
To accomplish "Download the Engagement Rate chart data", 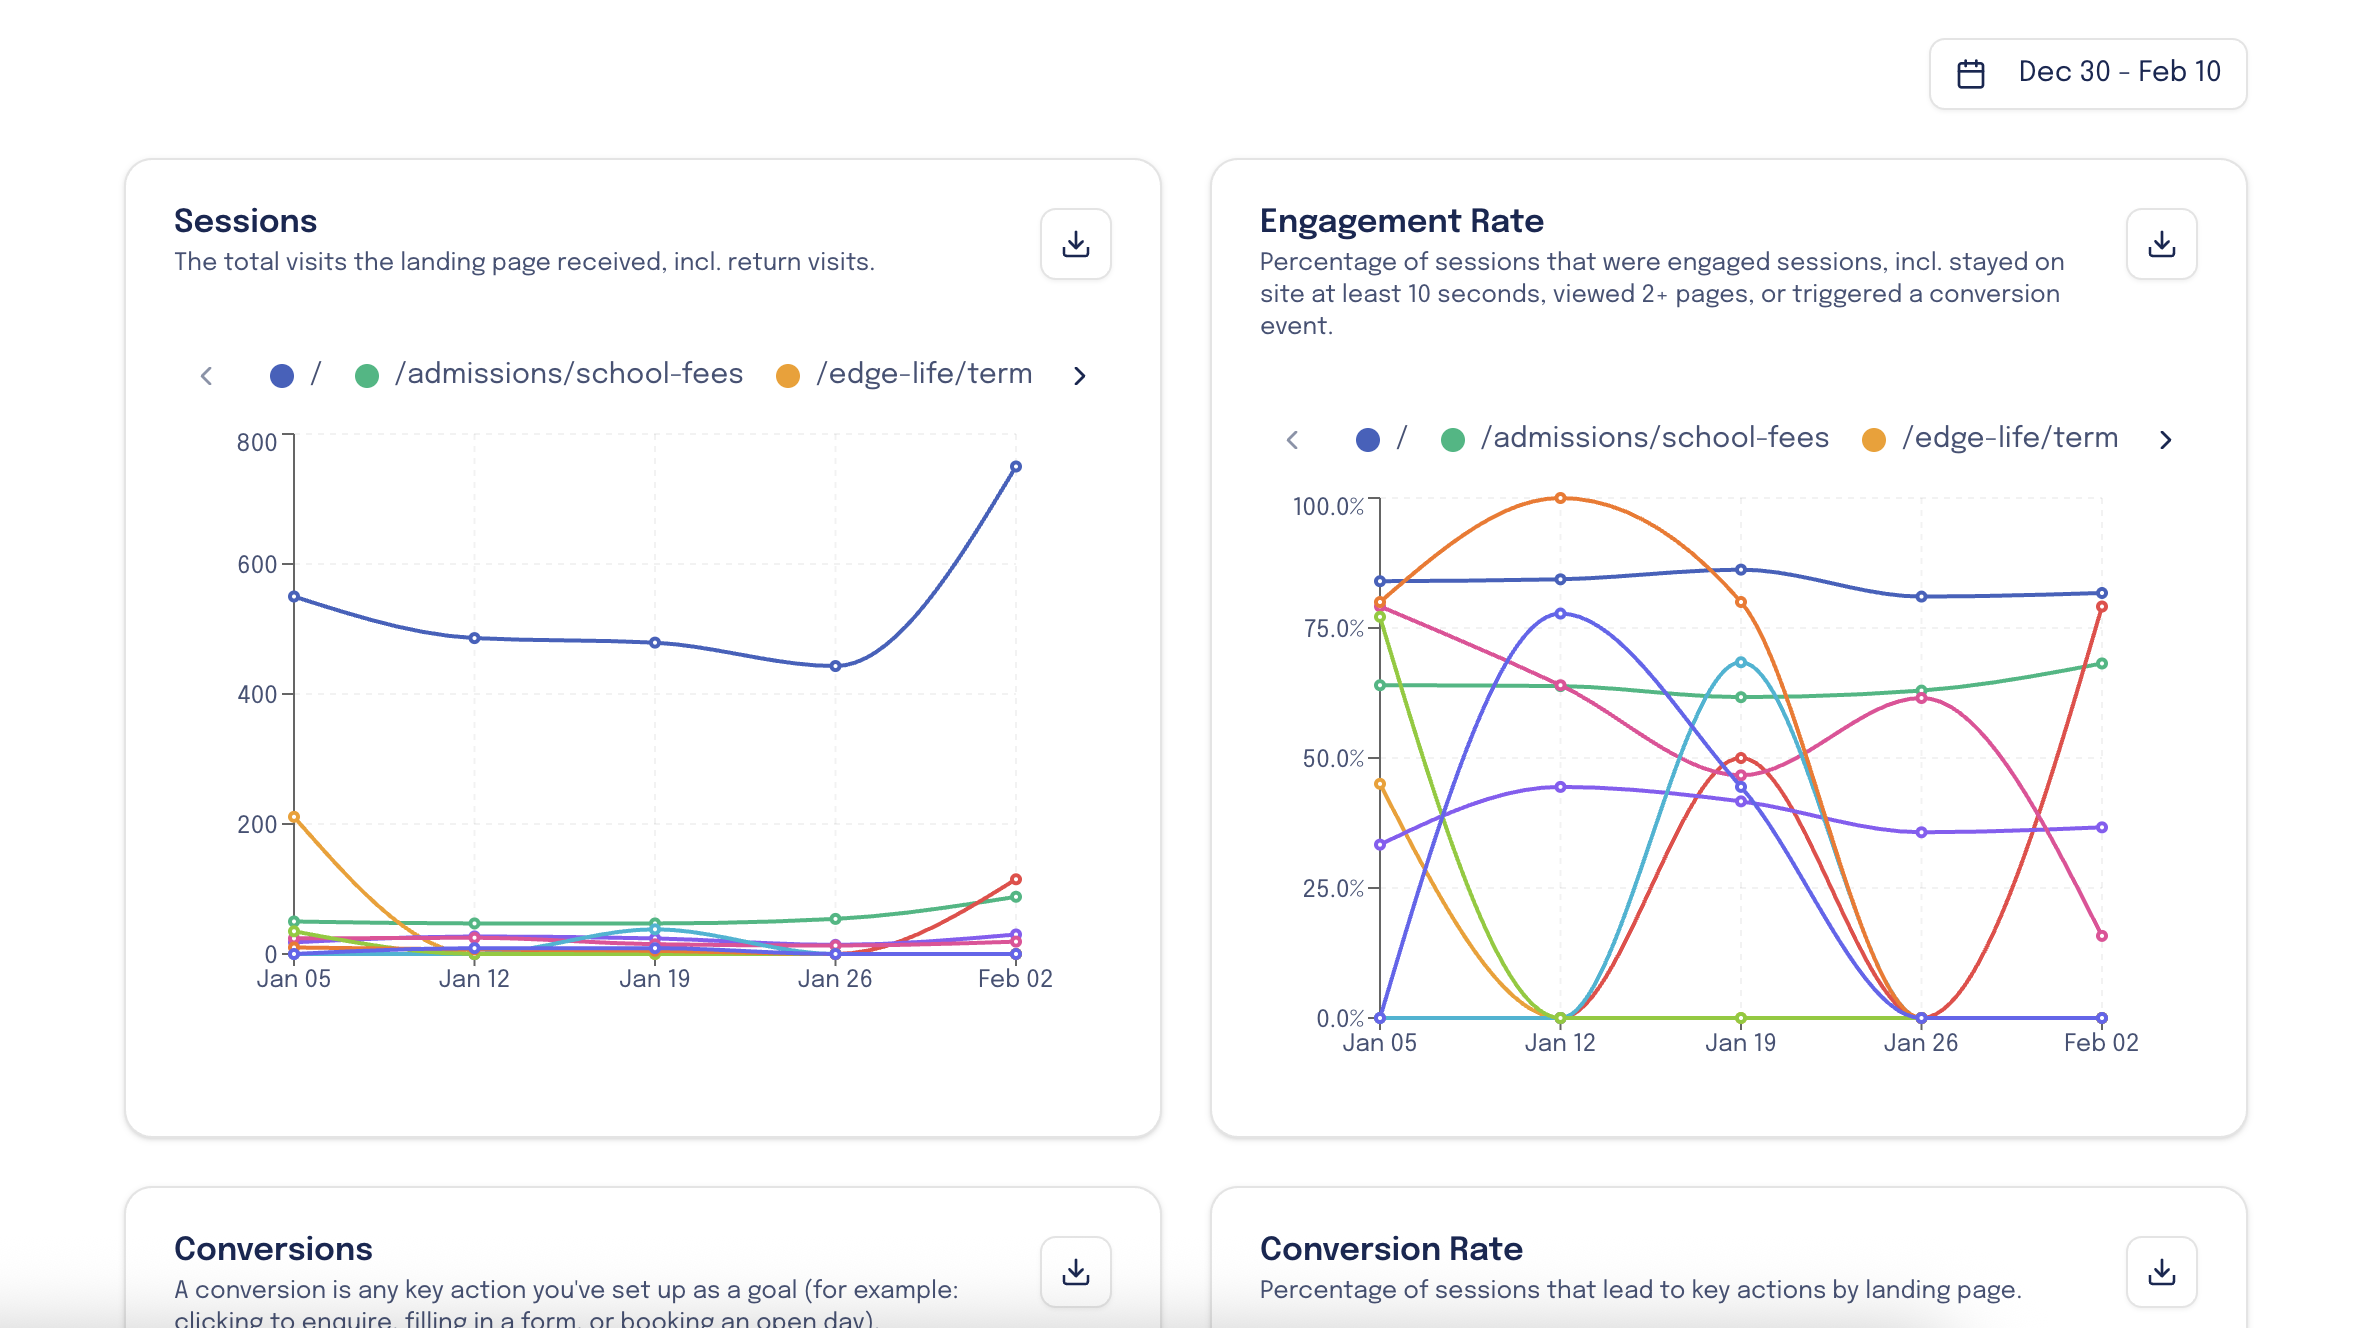I will [x=2161, y=244].
